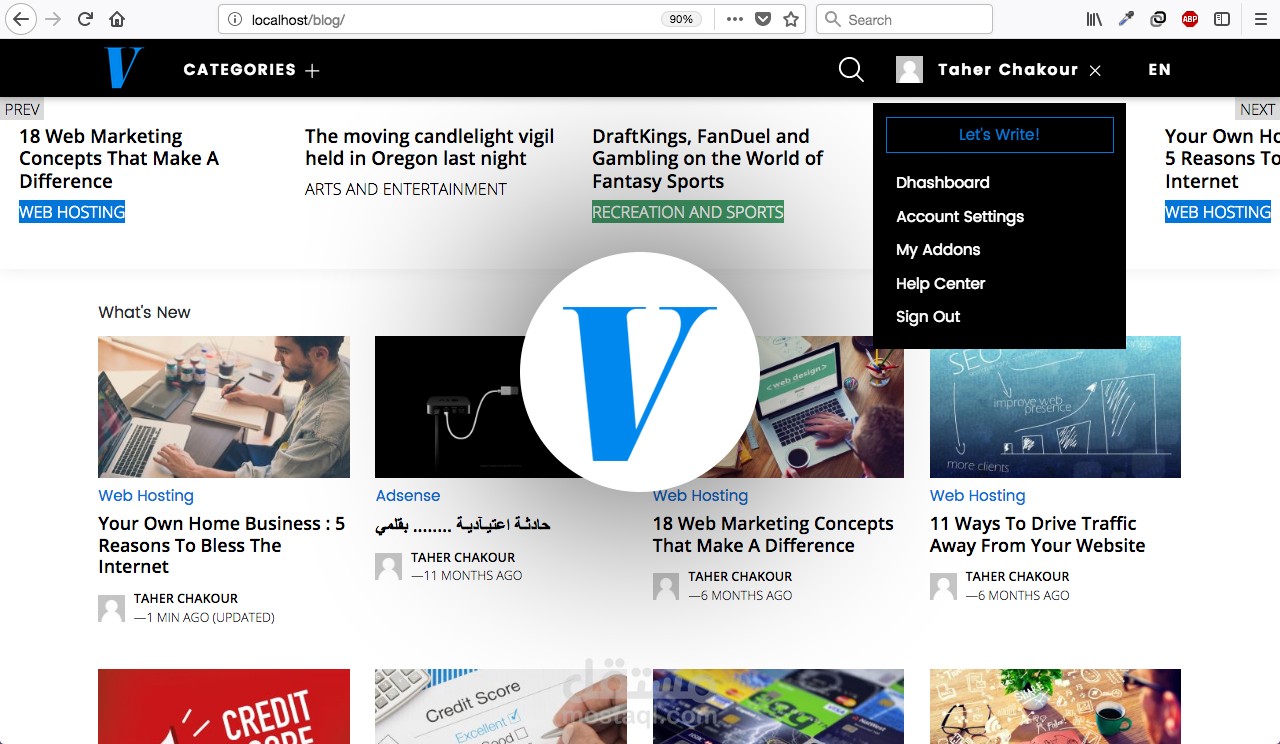Go back with browser back arrow
Screen dimensions: 1280x744
(21, 19)
